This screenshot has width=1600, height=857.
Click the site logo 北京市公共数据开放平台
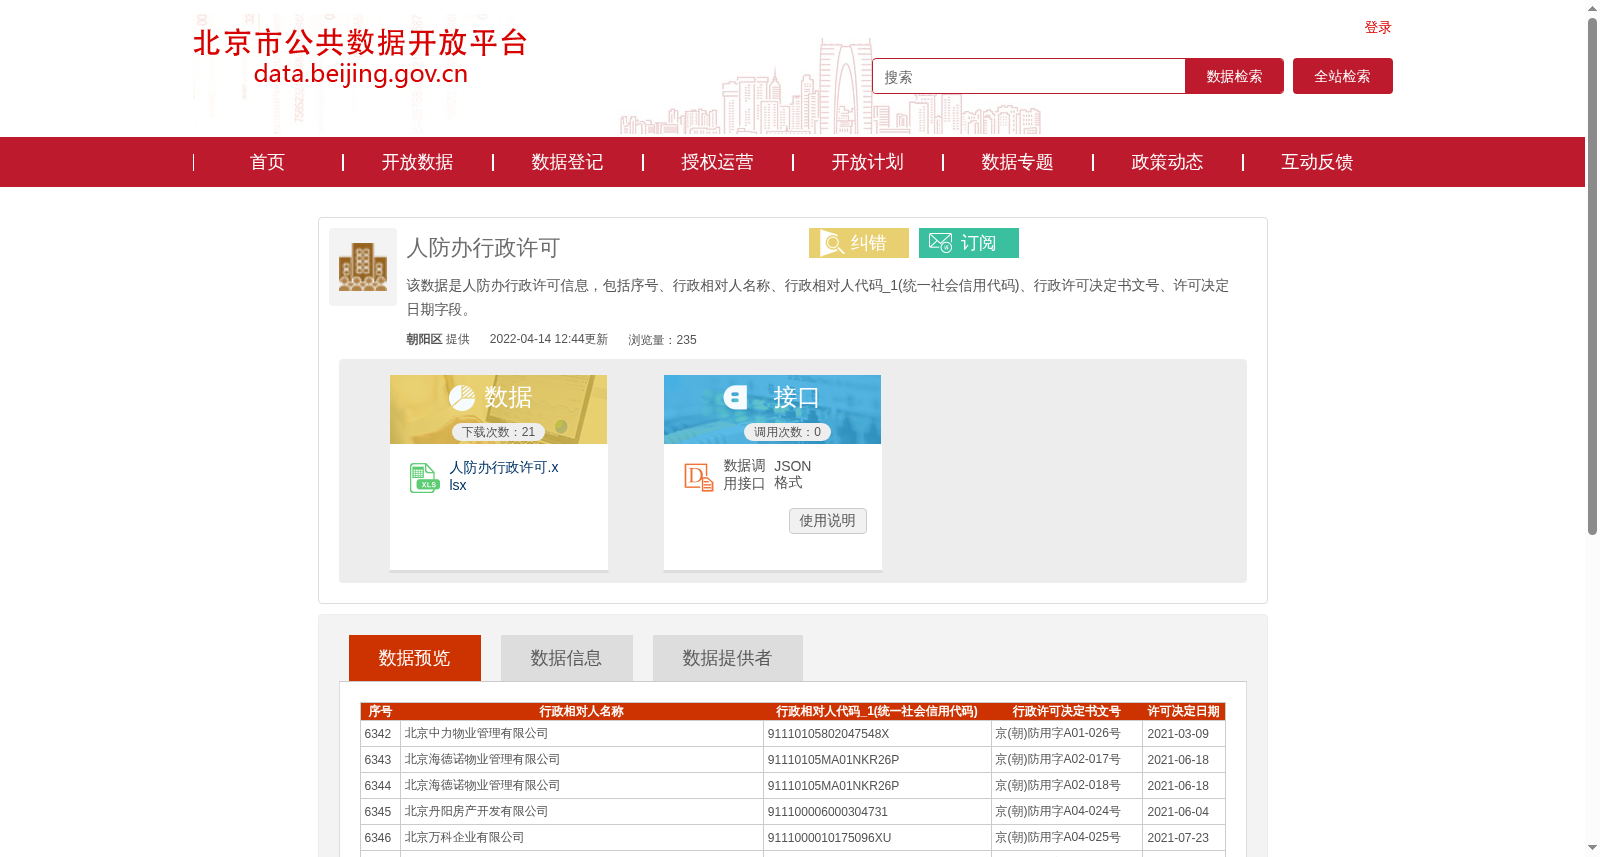pyautogui.click(x=360, y=57)
